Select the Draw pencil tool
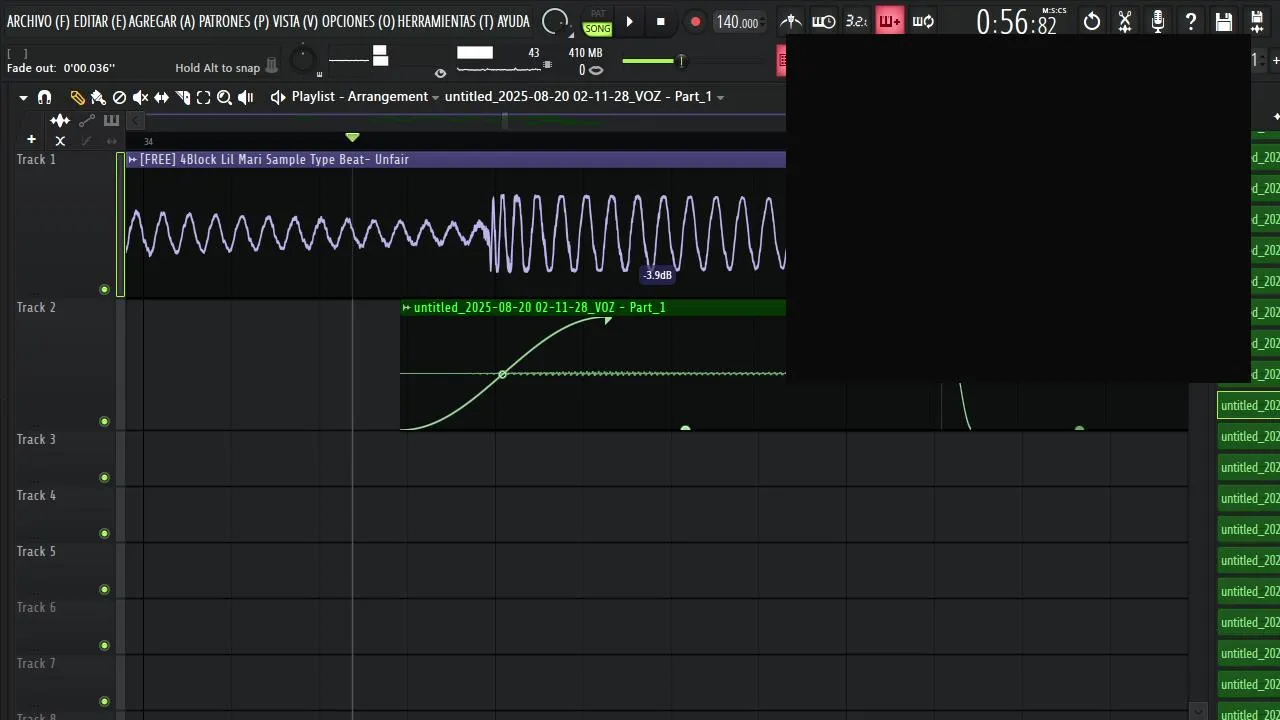This screenshot has height=720, width=1280. [77, 97]
